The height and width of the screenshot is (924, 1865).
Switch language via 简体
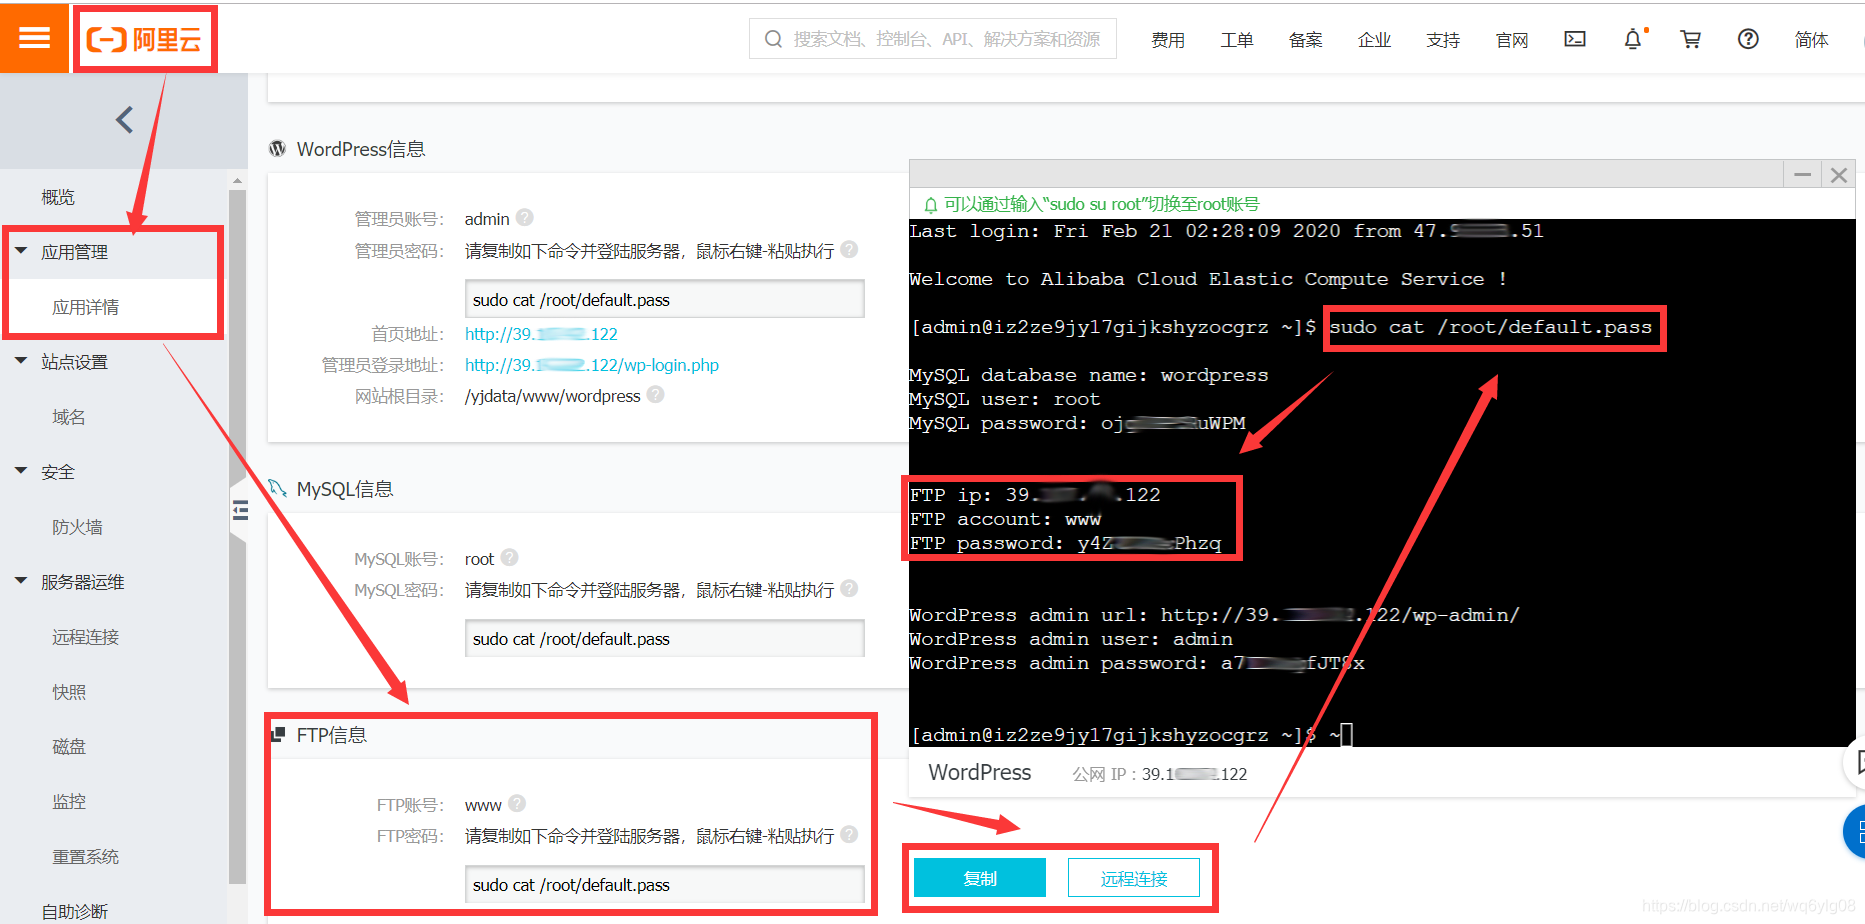coord(1811,40)
